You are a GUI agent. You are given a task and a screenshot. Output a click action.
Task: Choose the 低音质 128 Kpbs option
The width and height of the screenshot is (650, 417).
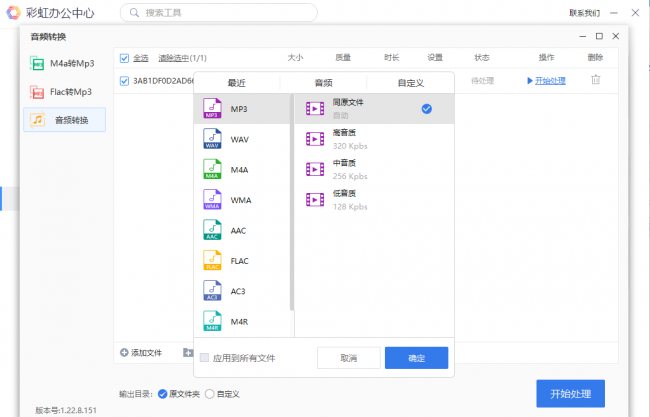pos(374,200)
